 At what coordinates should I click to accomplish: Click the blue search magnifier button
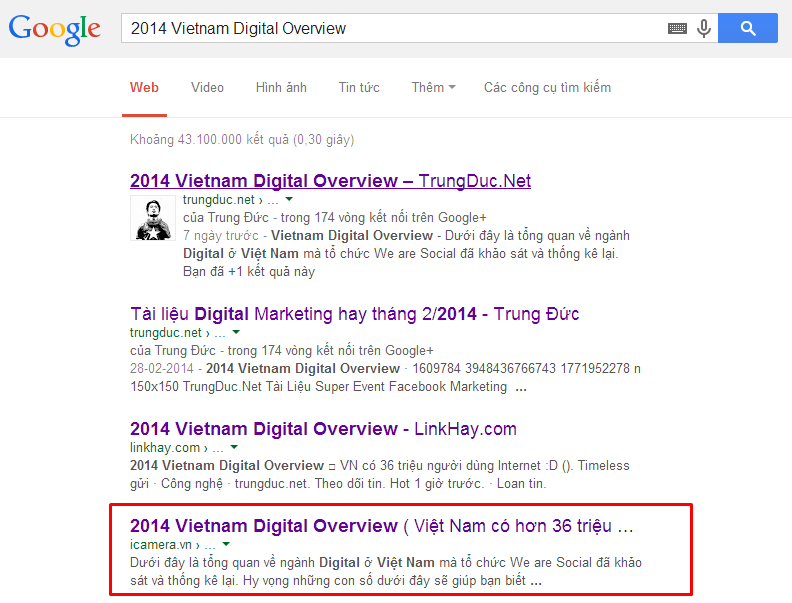coord(748,28)
